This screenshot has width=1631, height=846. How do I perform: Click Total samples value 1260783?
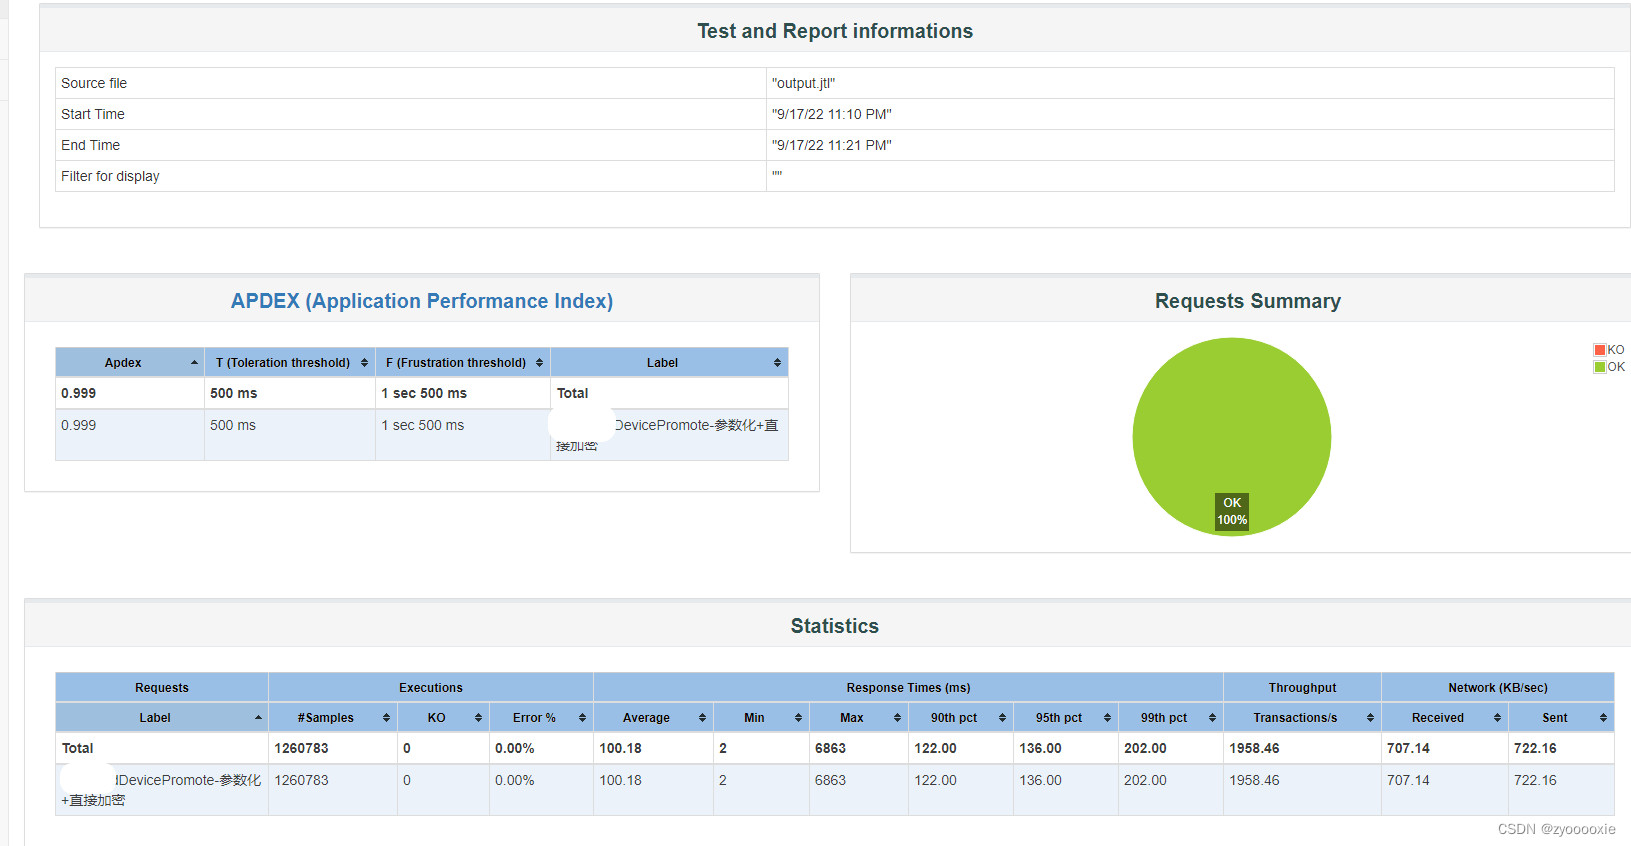(x=301, y=748)
